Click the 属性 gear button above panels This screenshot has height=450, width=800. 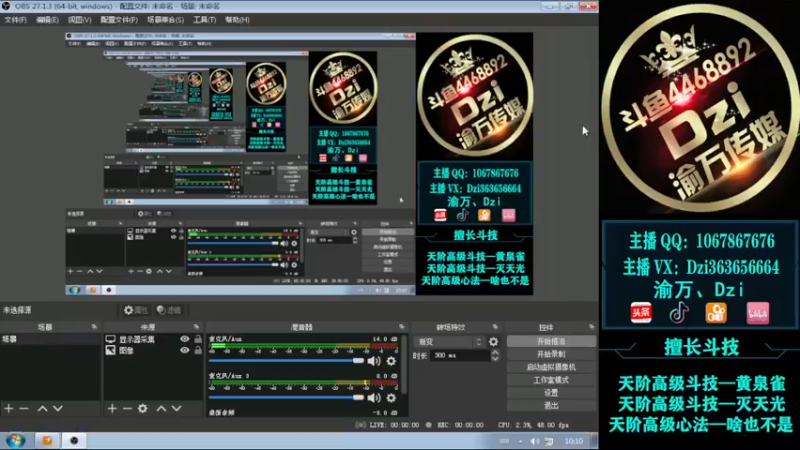click(136, 310)
